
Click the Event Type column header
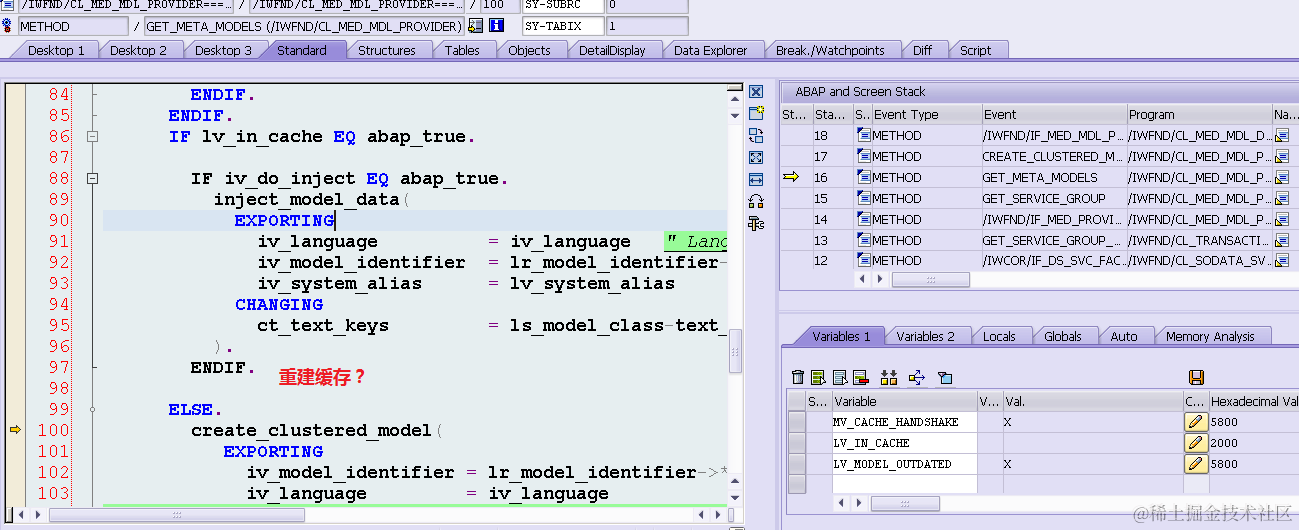(x=925, y=114)
